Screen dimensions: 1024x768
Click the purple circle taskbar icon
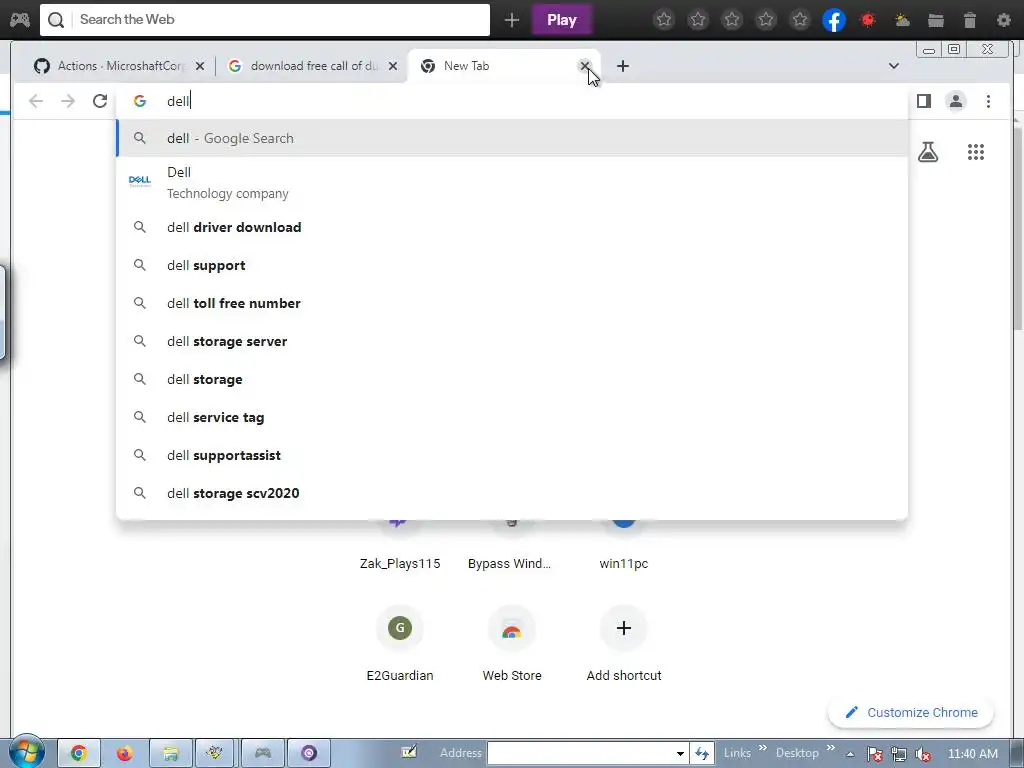[x=309, y=753]
